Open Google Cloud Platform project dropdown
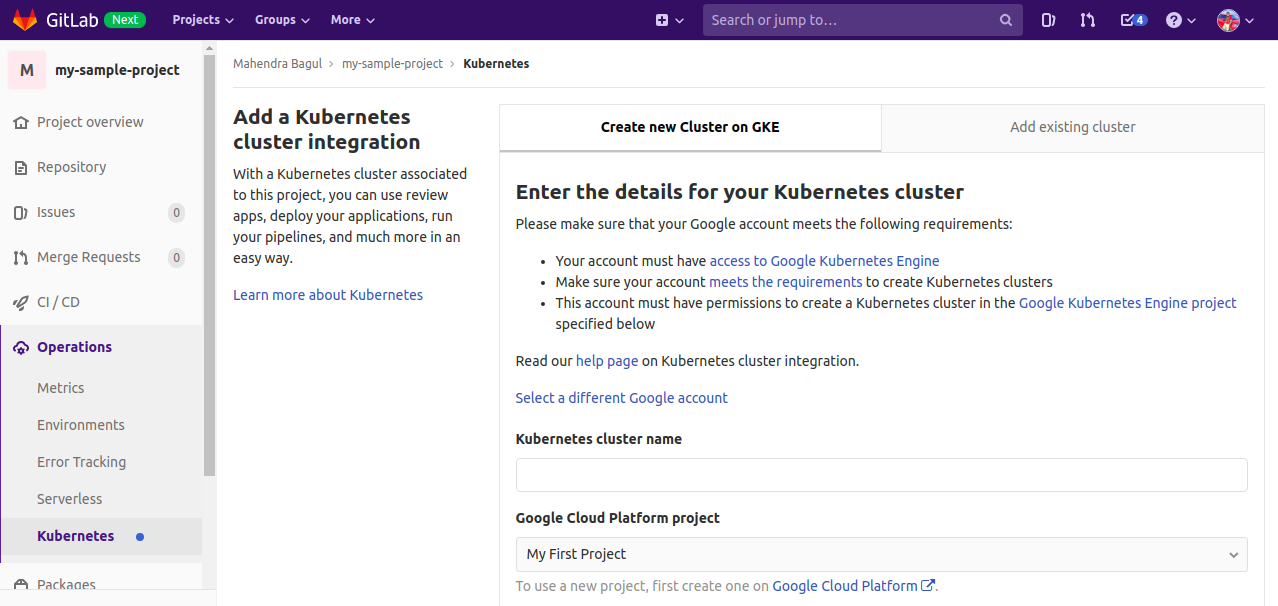 tap(882, 554)
